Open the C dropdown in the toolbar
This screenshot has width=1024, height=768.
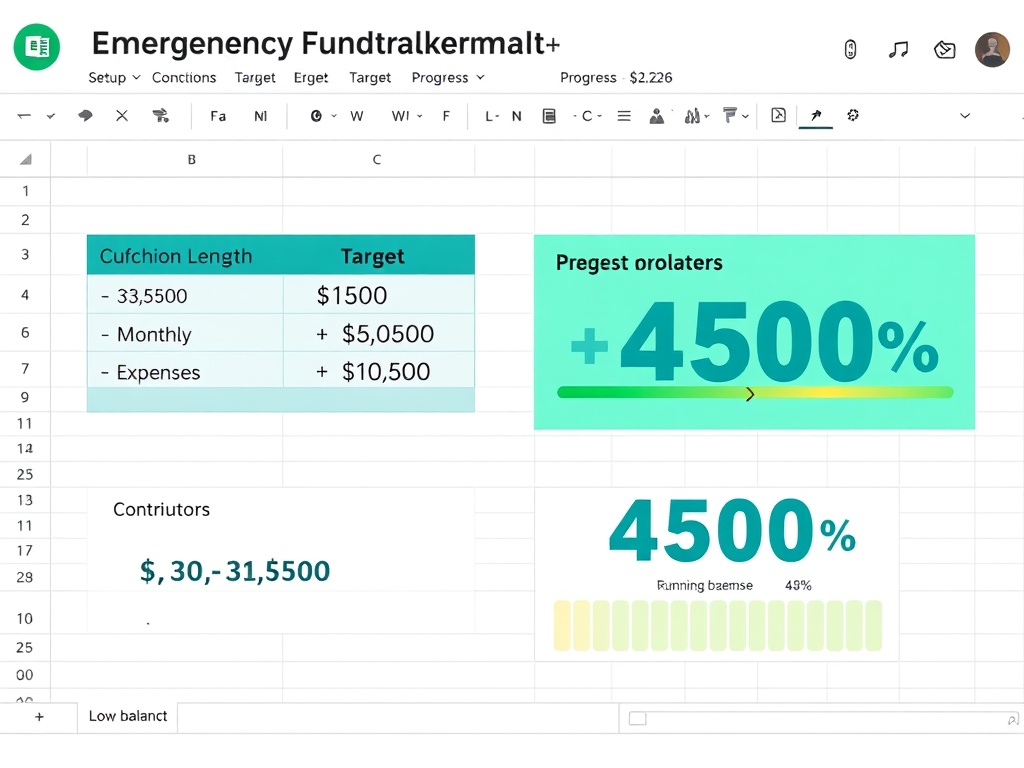(x=588, y=116)
